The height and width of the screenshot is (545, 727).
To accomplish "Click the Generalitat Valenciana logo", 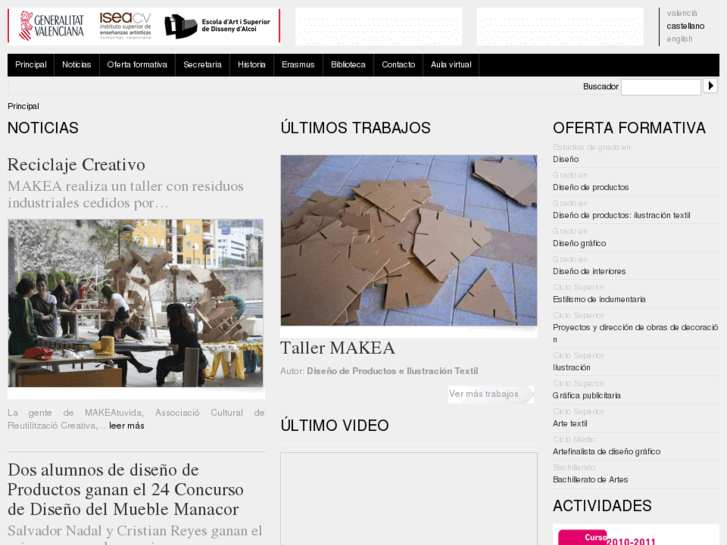I will (x=51, y=26).
